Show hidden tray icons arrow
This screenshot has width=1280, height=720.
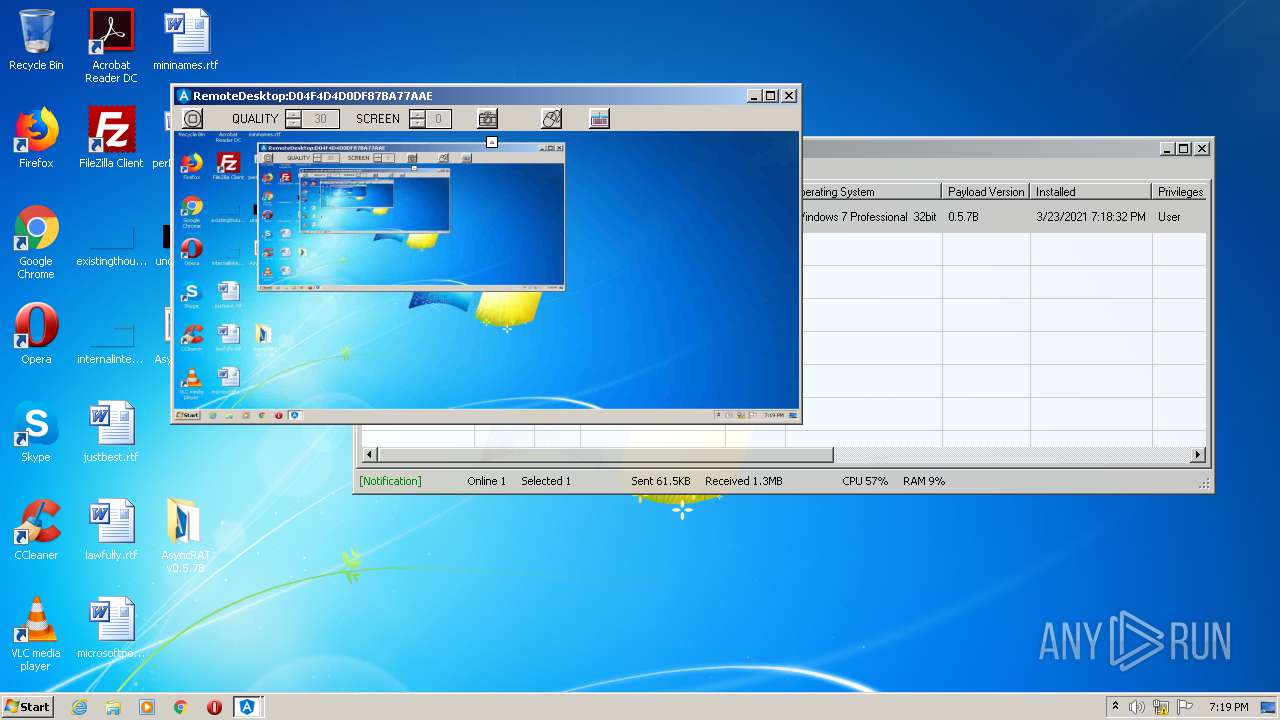click(1115, 707)
